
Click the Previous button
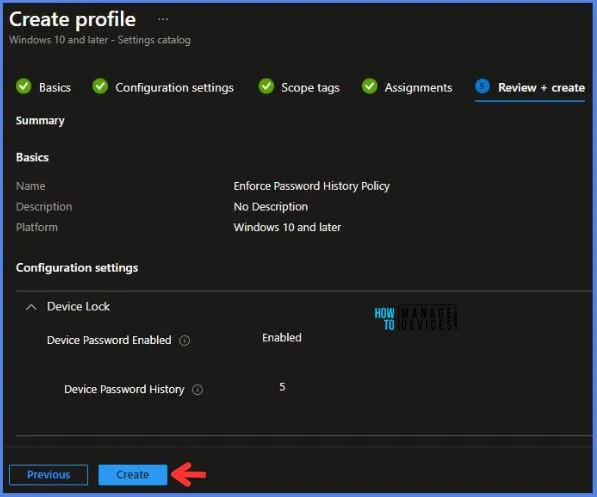(48, 475)
